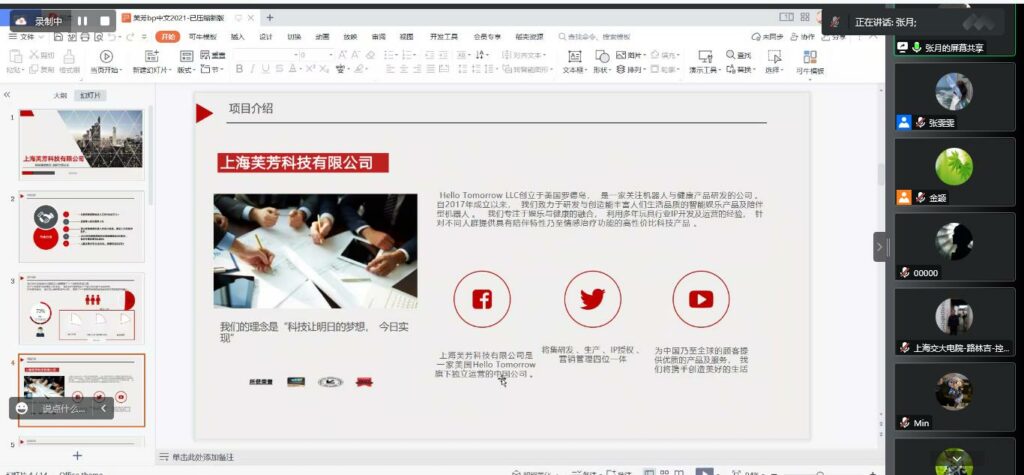Add a slide with thumbnail panel plus button

pos(77,455)
